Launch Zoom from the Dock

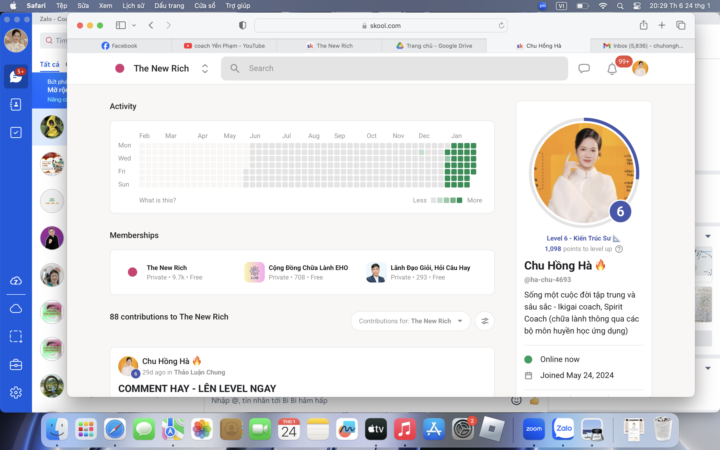[534, 429]
